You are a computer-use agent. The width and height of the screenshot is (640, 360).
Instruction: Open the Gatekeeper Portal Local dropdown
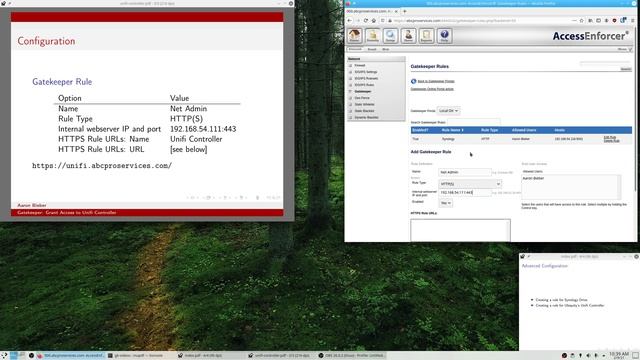(449, 111)
